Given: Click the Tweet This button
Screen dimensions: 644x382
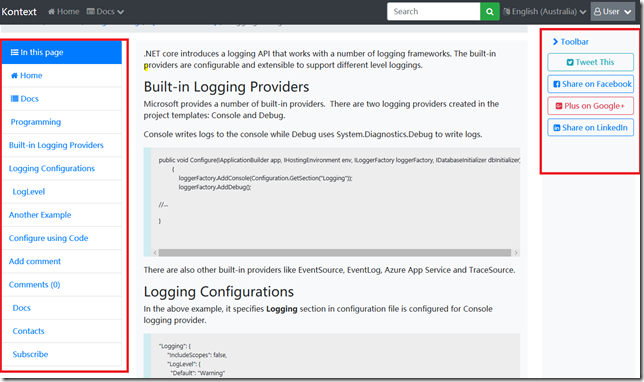Looking at the screenshot, I should [590, 62].
